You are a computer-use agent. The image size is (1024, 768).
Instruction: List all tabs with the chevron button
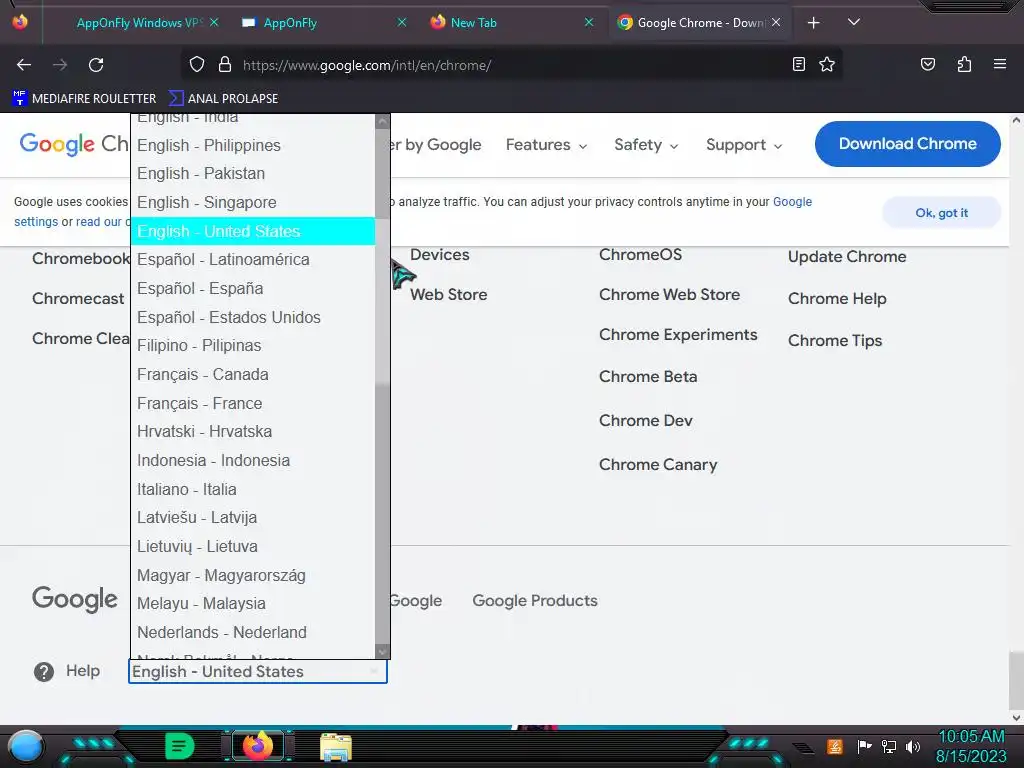coord(854,22)
